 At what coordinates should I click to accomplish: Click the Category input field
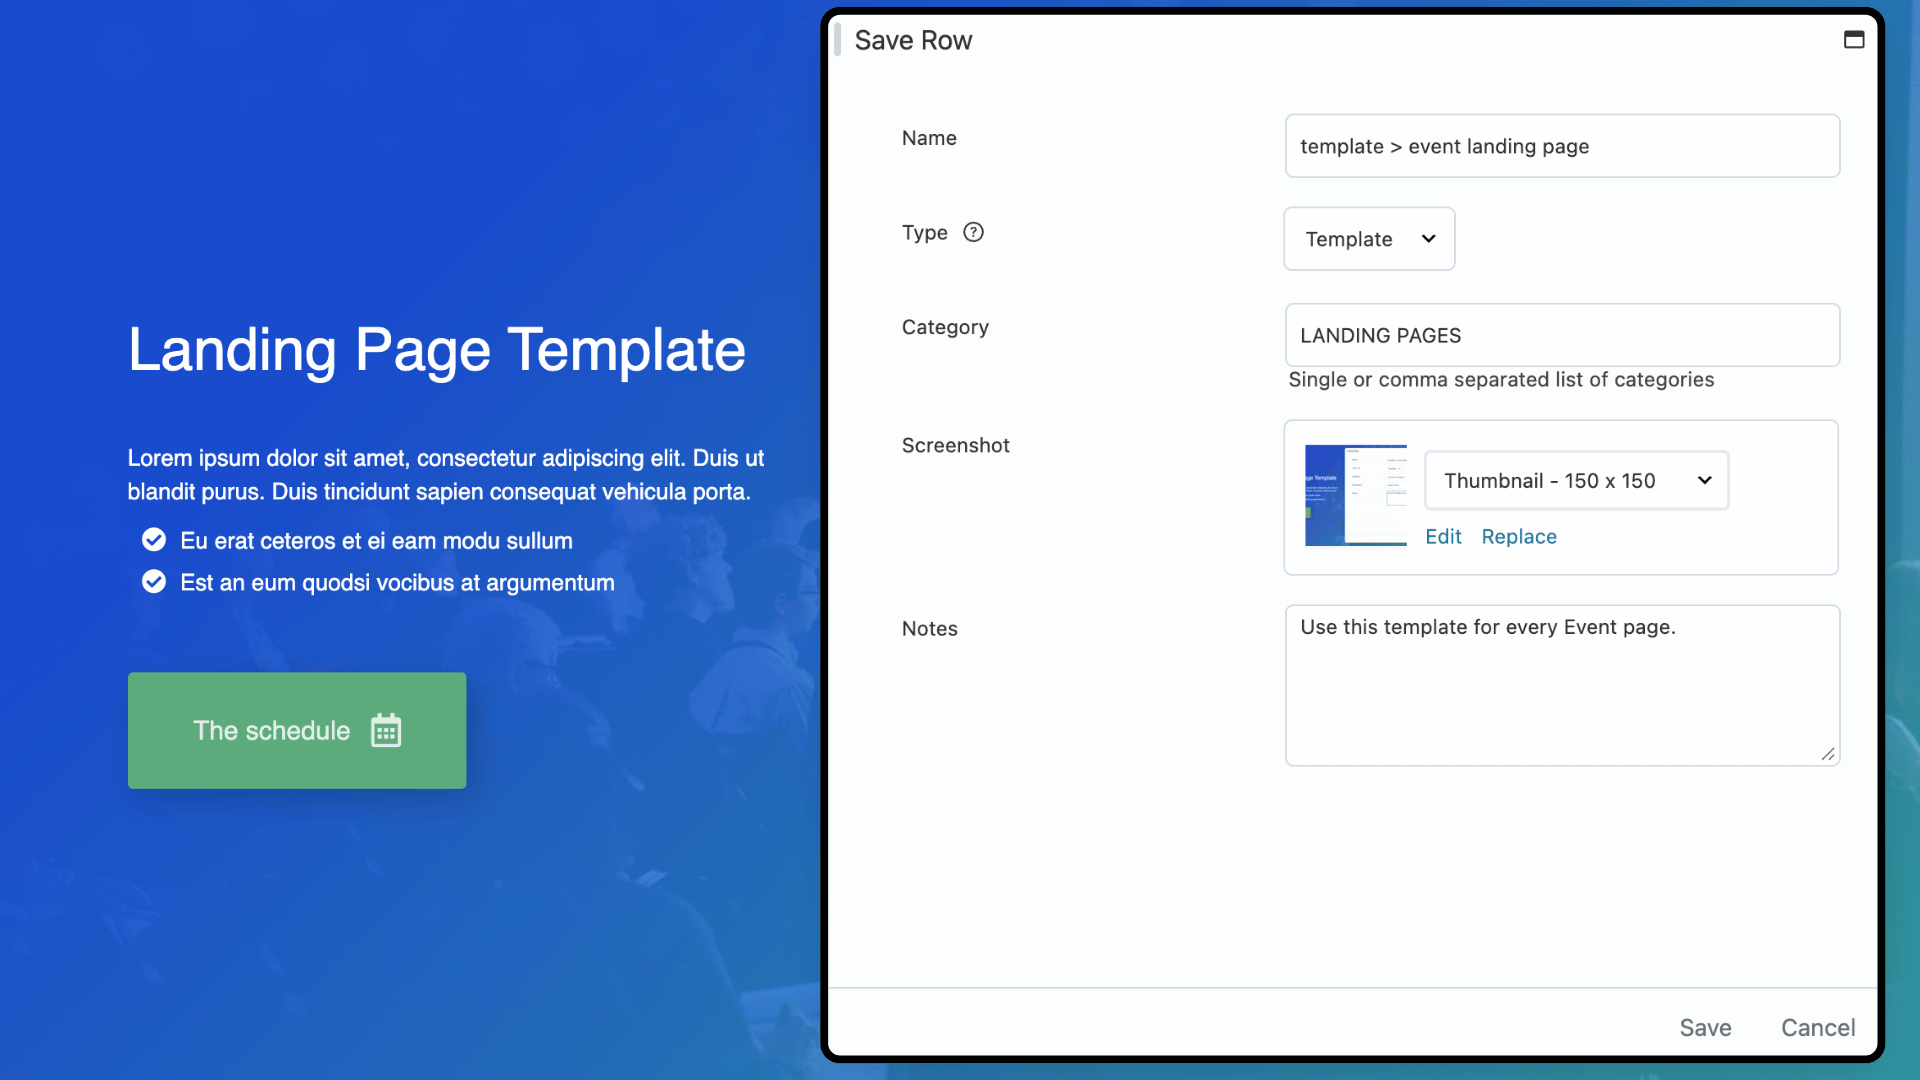[1561, 336]
